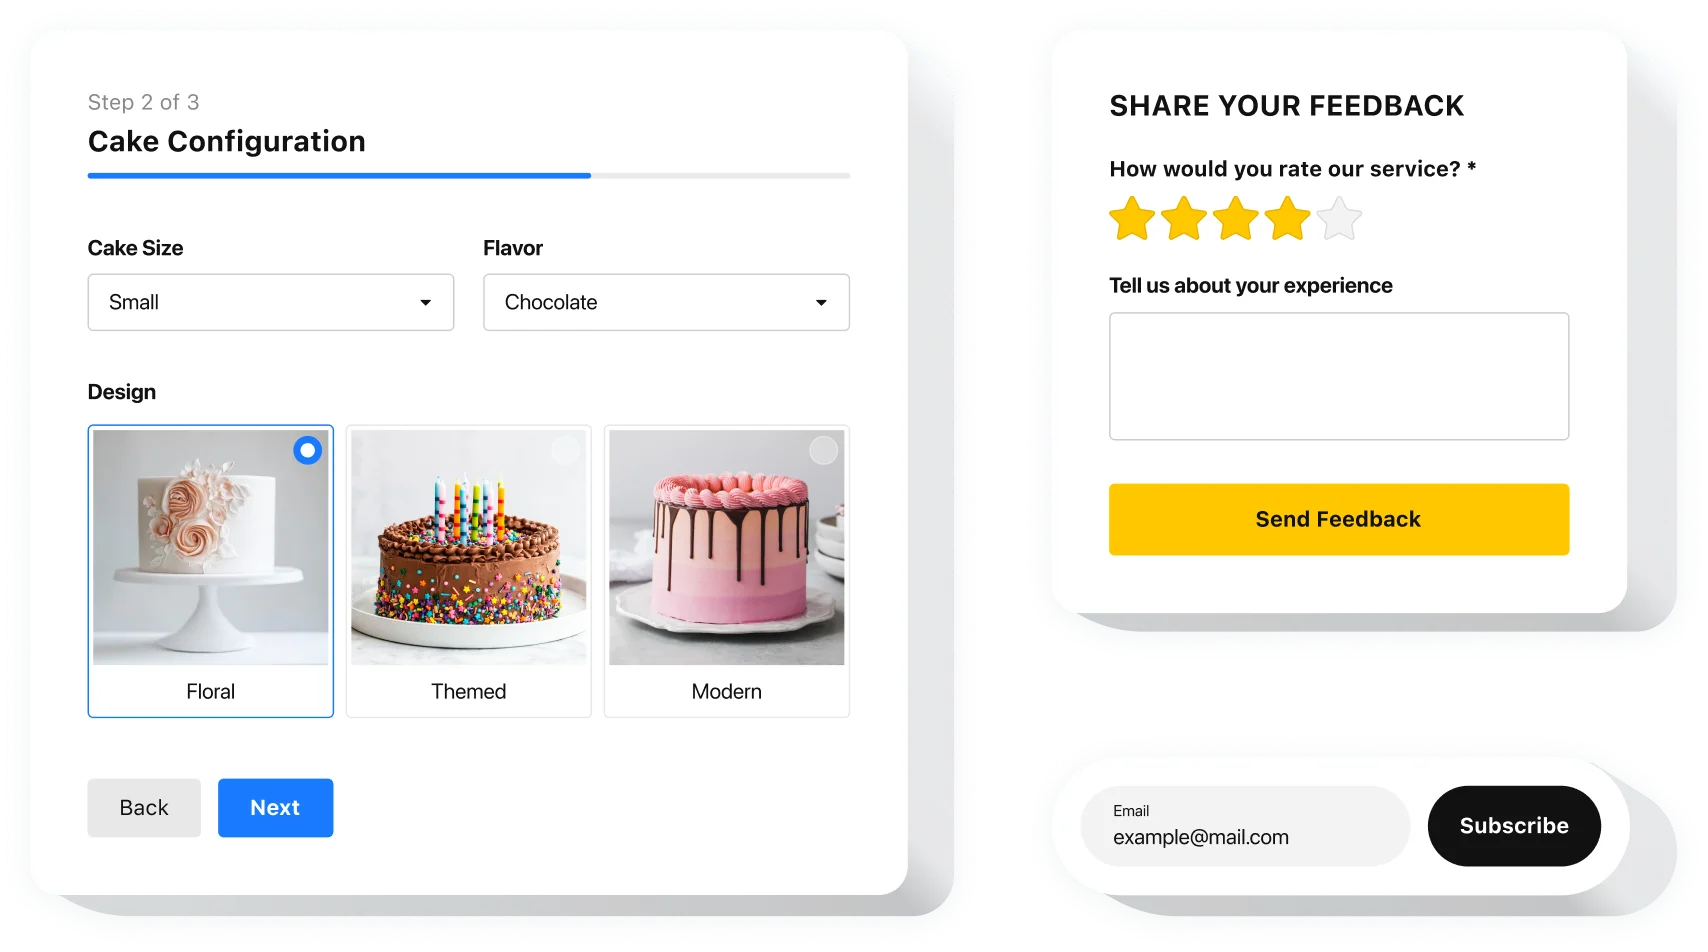Click the black Subscribe button
The image size is (1708, 952).
tap(1514, 826)
